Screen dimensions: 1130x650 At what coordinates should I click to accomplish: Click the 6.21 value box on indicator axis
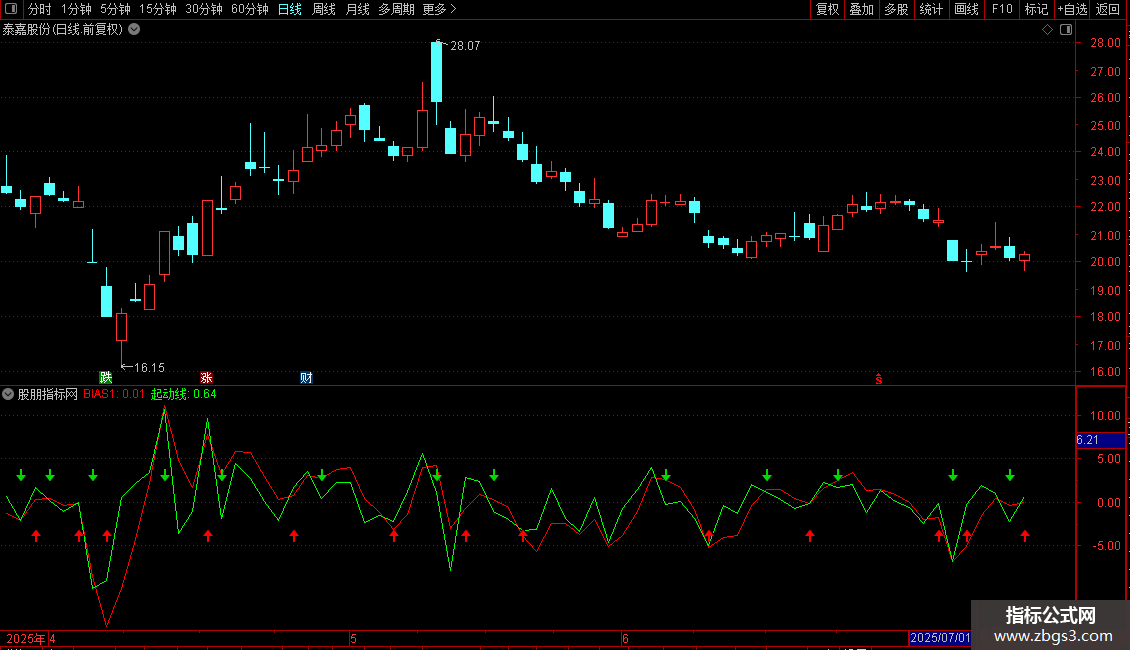(x=1100, y=440)
